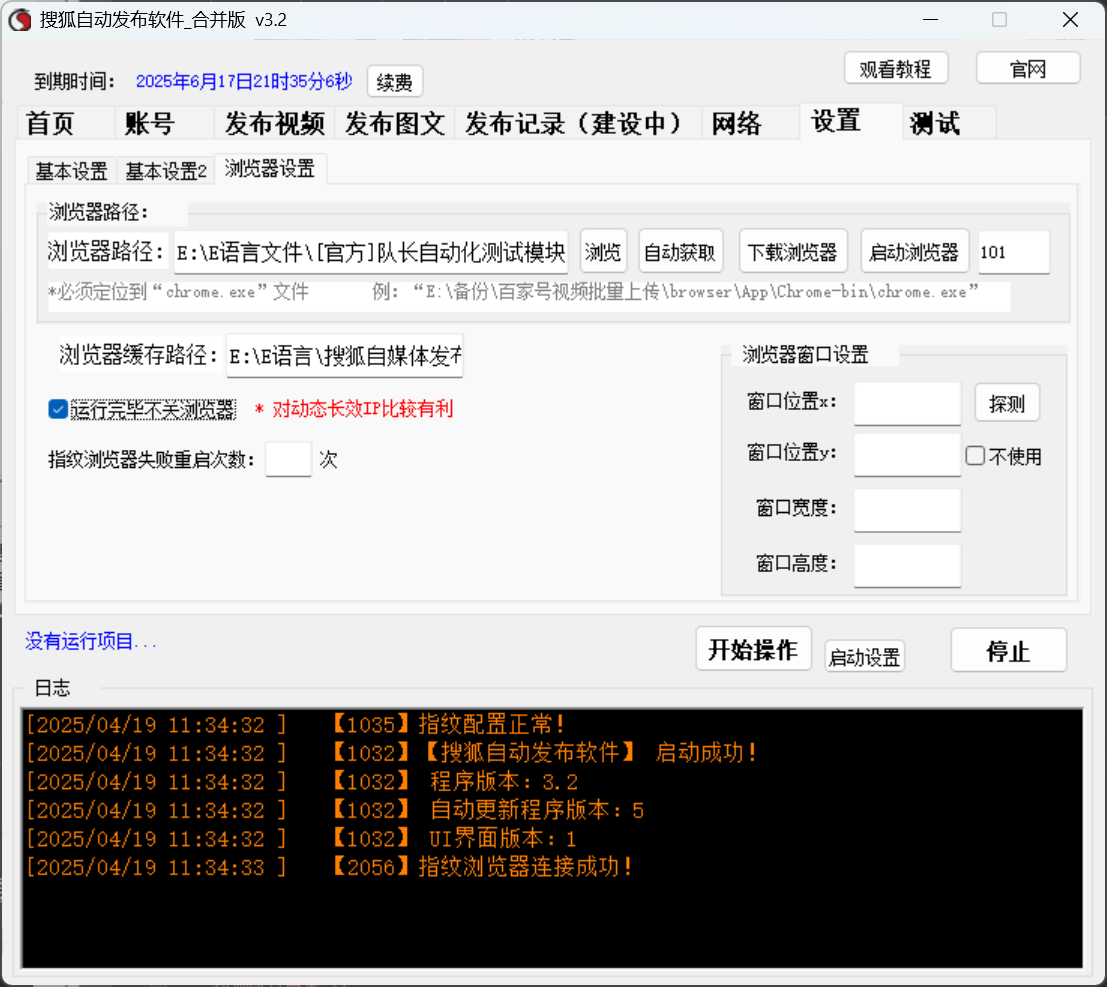Click the 探测 detect button

pos(1007,403)
